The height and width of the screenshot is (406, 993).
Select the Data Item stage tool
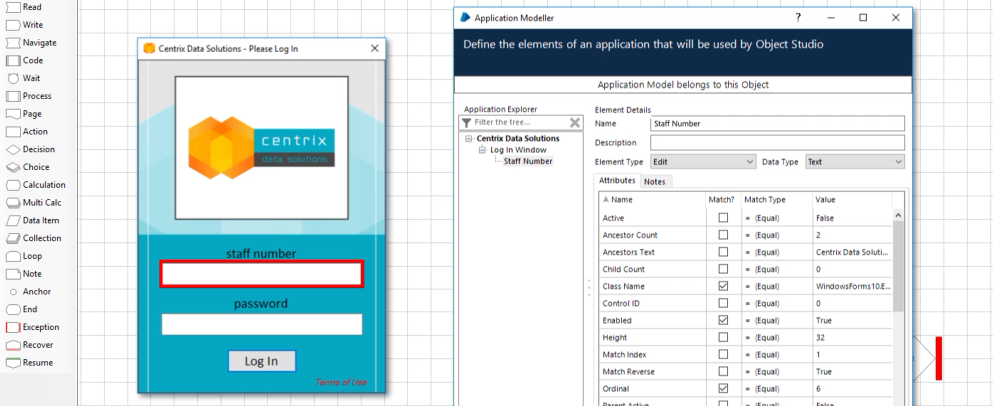point(32,220)
